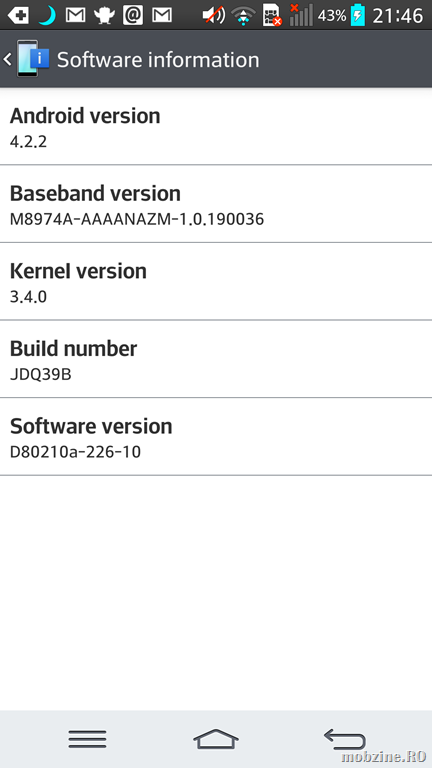Tap the crescent moon quiet mode icon
This screenshot has width=432, height=768.
click(x=47, y=16)
